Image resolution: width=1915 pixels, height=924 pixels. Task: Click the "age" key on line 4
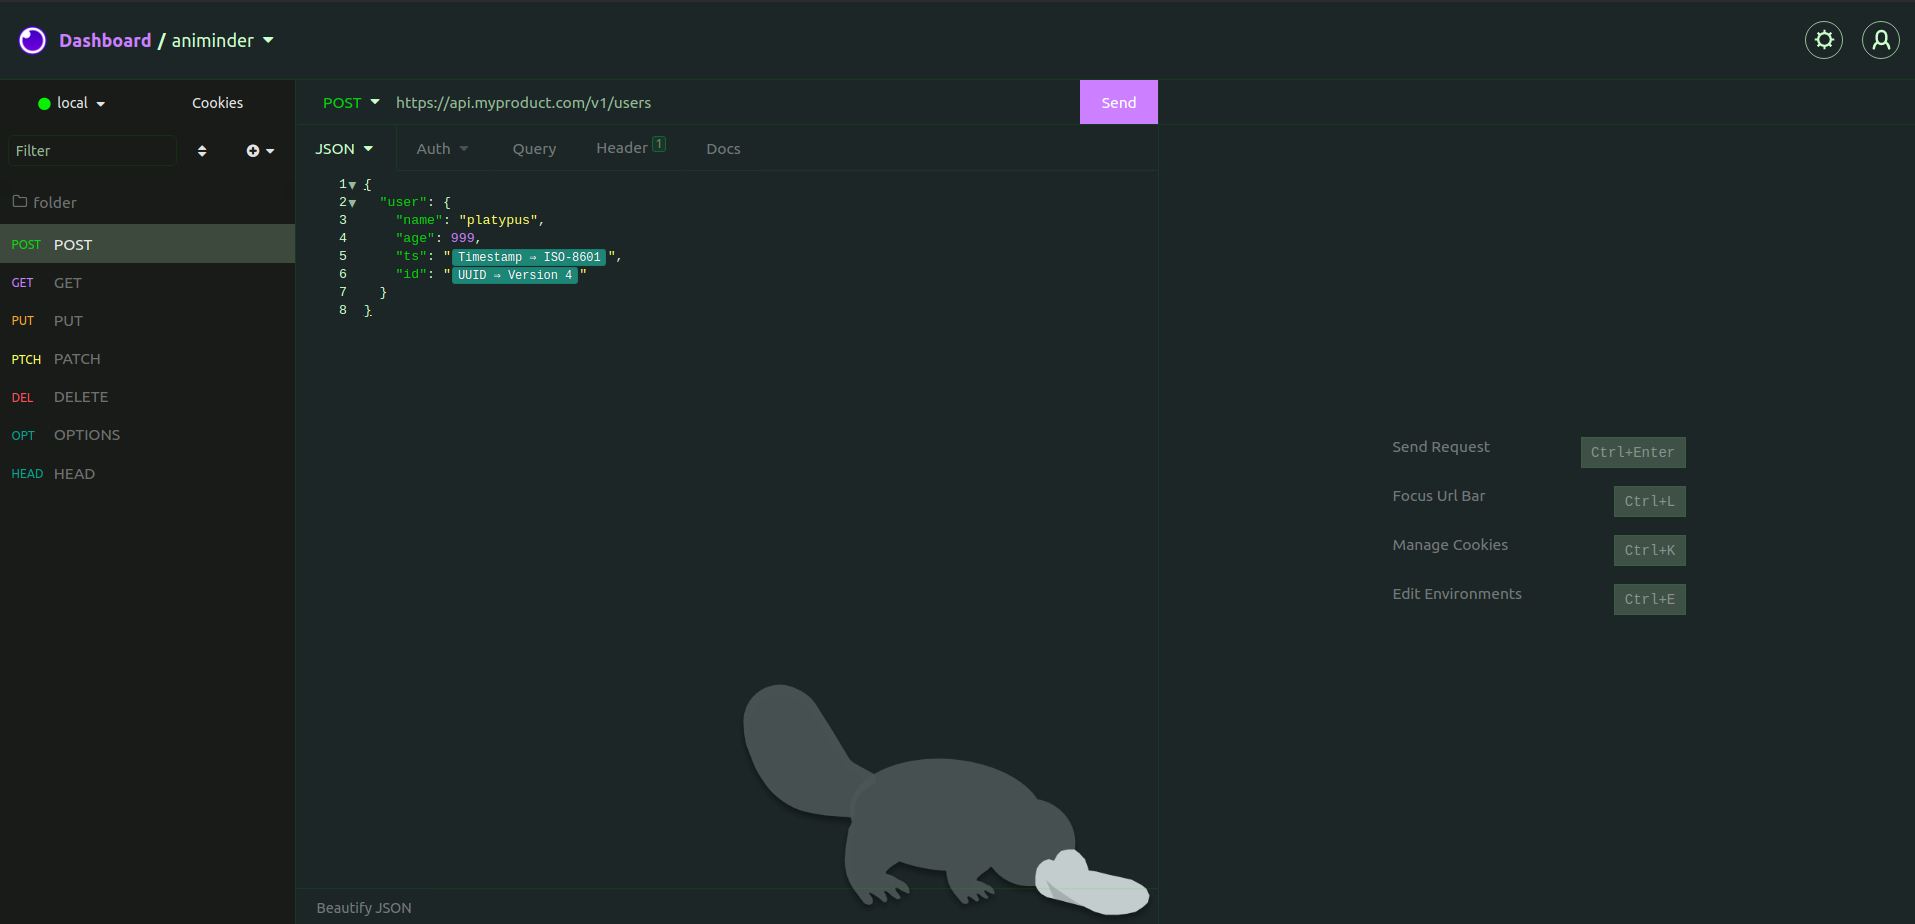pos(415,238)
